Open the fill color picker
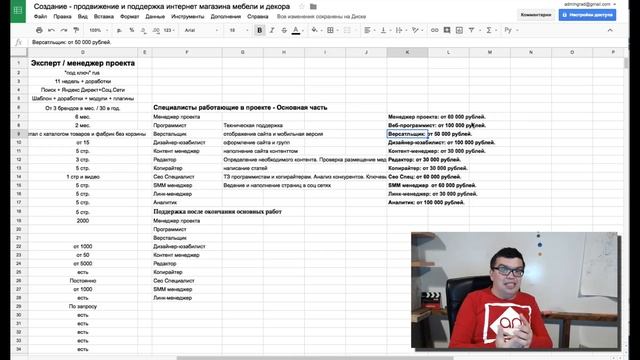The height and width of the screenshot is (360, 640). coord(315,30)
